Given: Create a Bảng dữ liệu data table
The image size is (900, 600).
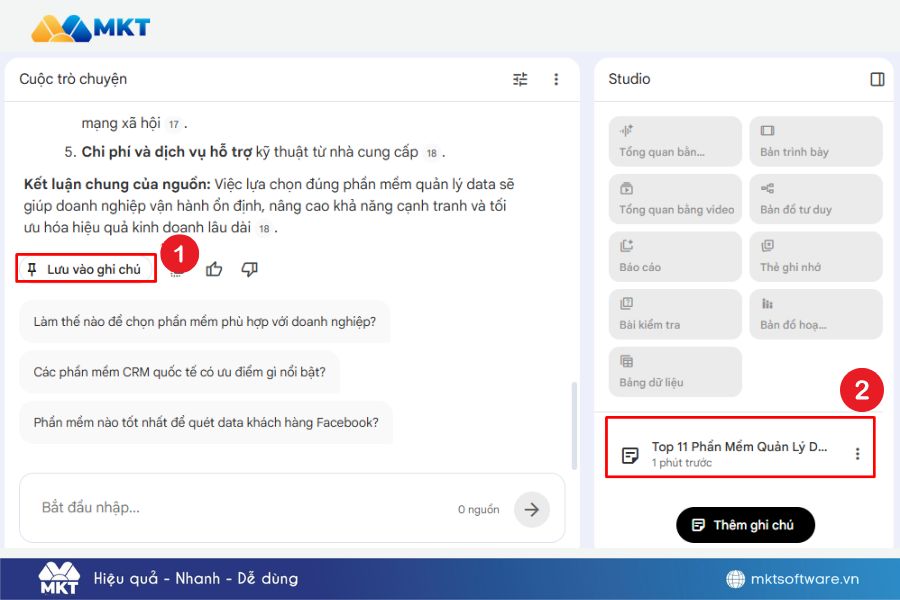Looking at the screenshot, I should click(675, 371).
